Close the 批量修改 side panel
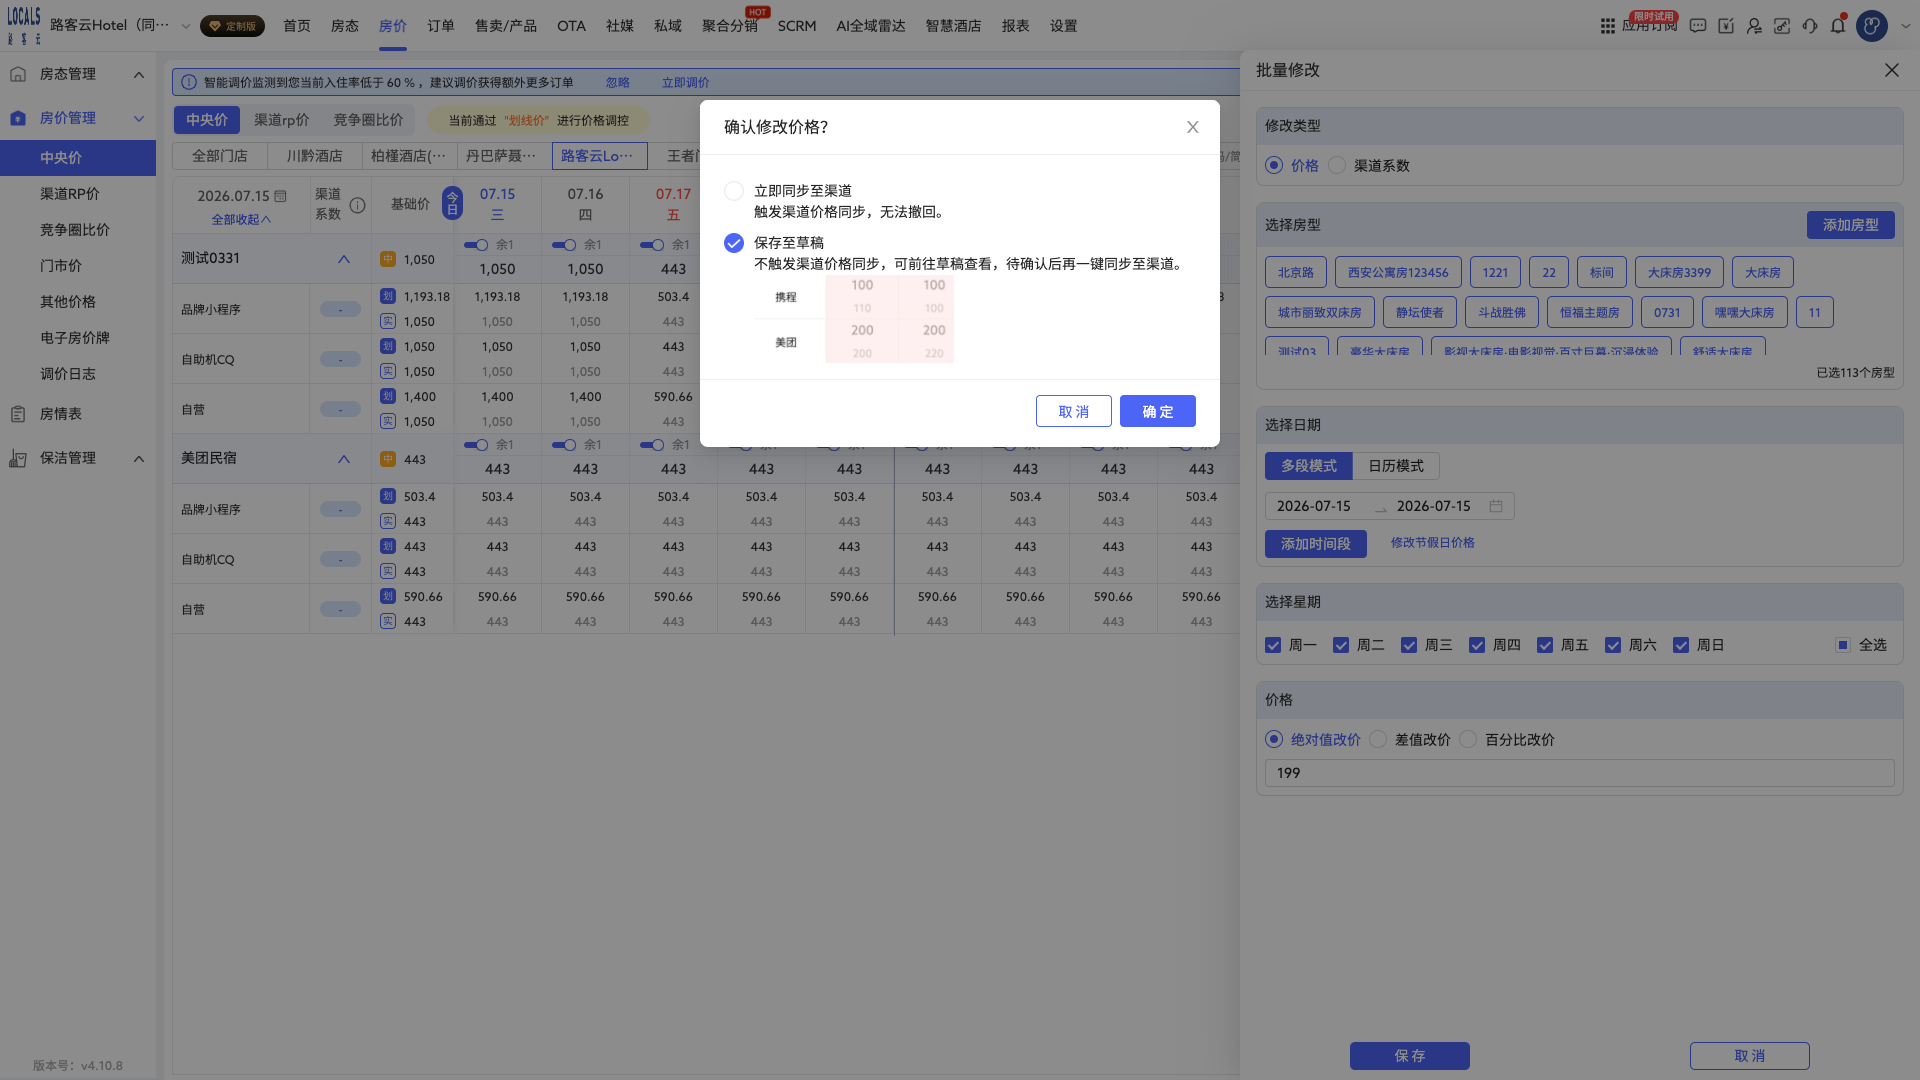Viewport: 1920px width, 1080px height. (x=1891, y=70)
